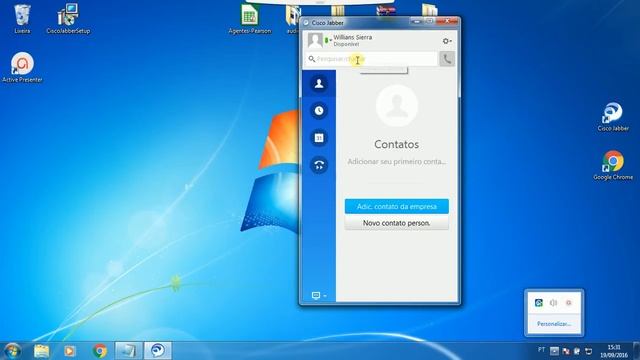Open the Windows Start menu

pos(12,351)
